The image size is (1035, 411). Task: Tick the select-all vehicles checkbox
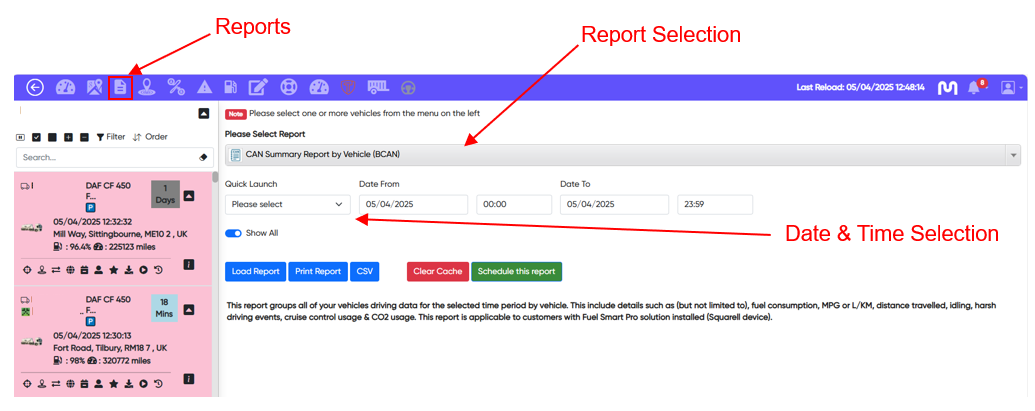point(37,137)
